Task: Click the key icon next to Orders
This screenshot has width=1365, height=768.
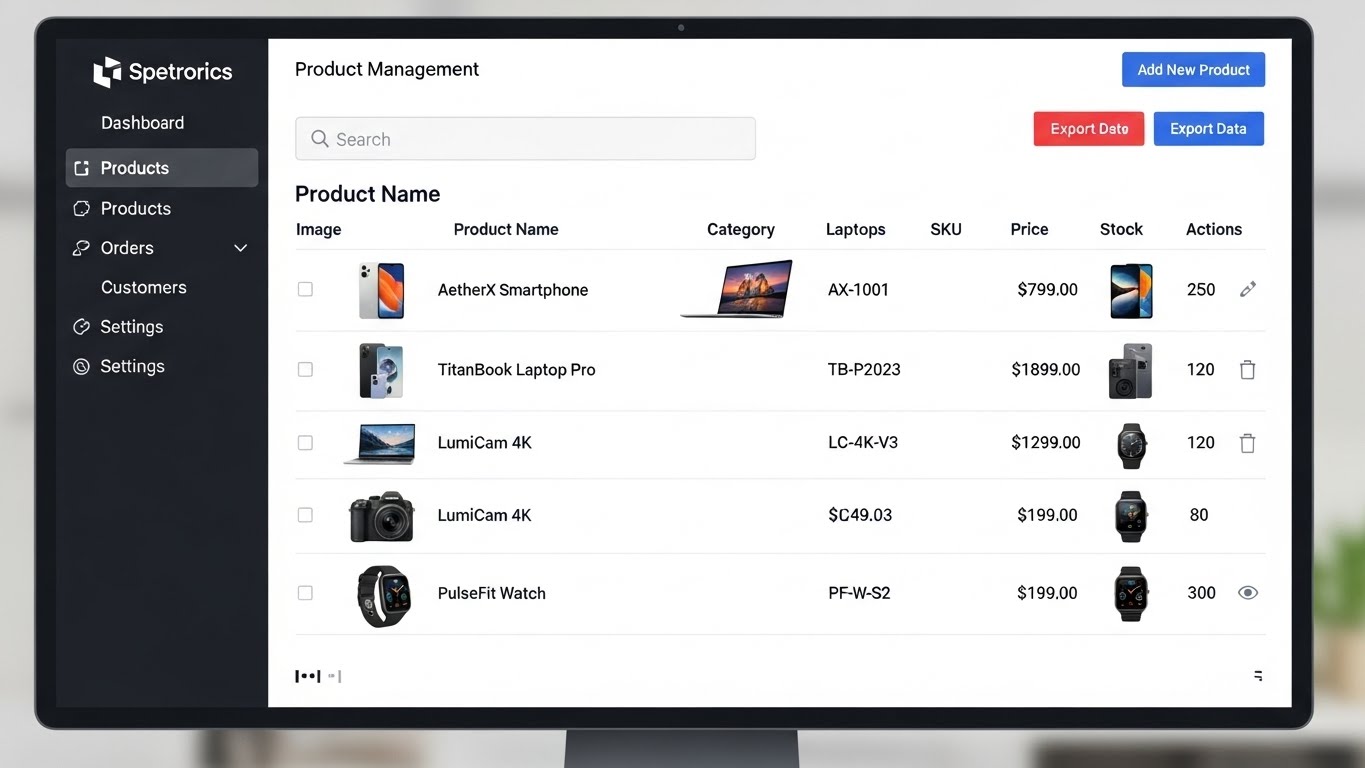Action: tap(82, 248)
